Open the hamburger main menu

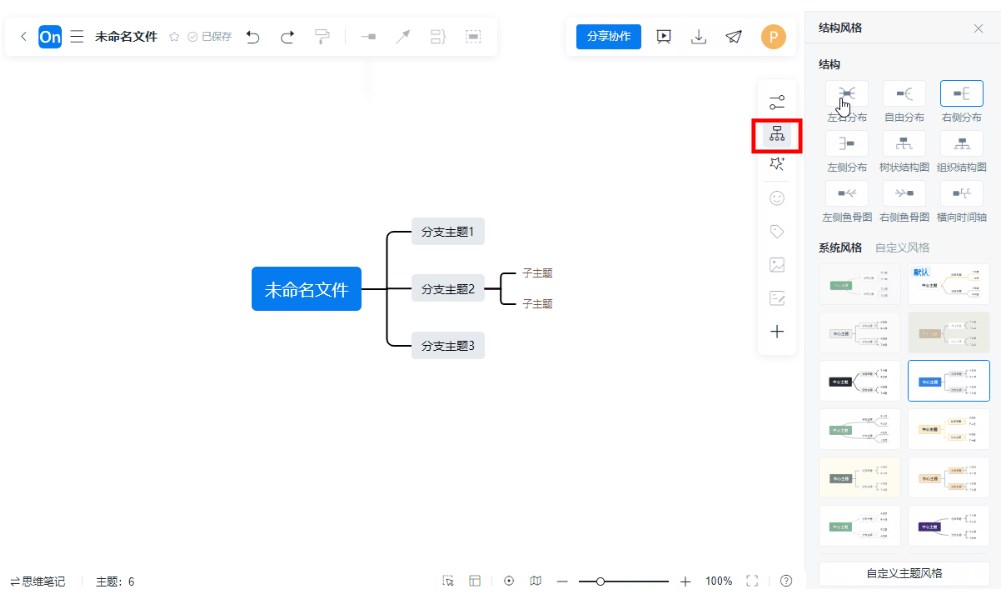(77, 37)
